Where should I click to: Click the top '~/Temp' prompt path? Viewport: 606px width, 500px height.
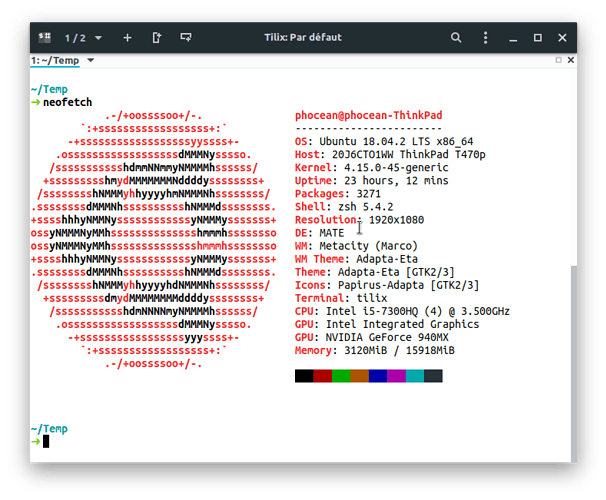[49, 89]
